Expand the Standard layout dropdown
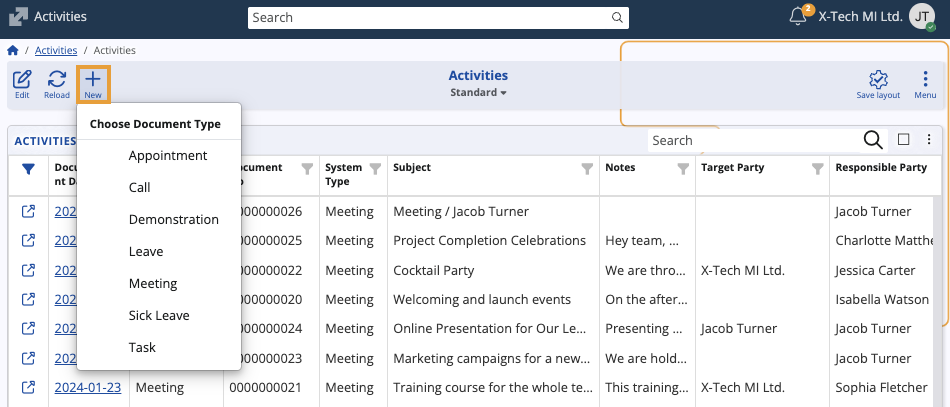950x407 pixels. coord(478,93)
